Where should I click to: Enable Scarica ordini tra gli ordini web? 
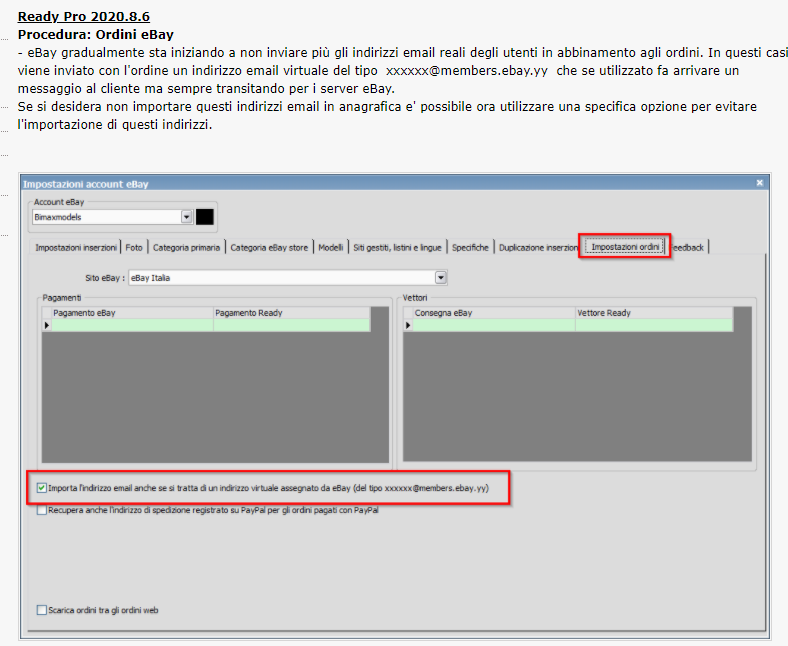(42, 610)
